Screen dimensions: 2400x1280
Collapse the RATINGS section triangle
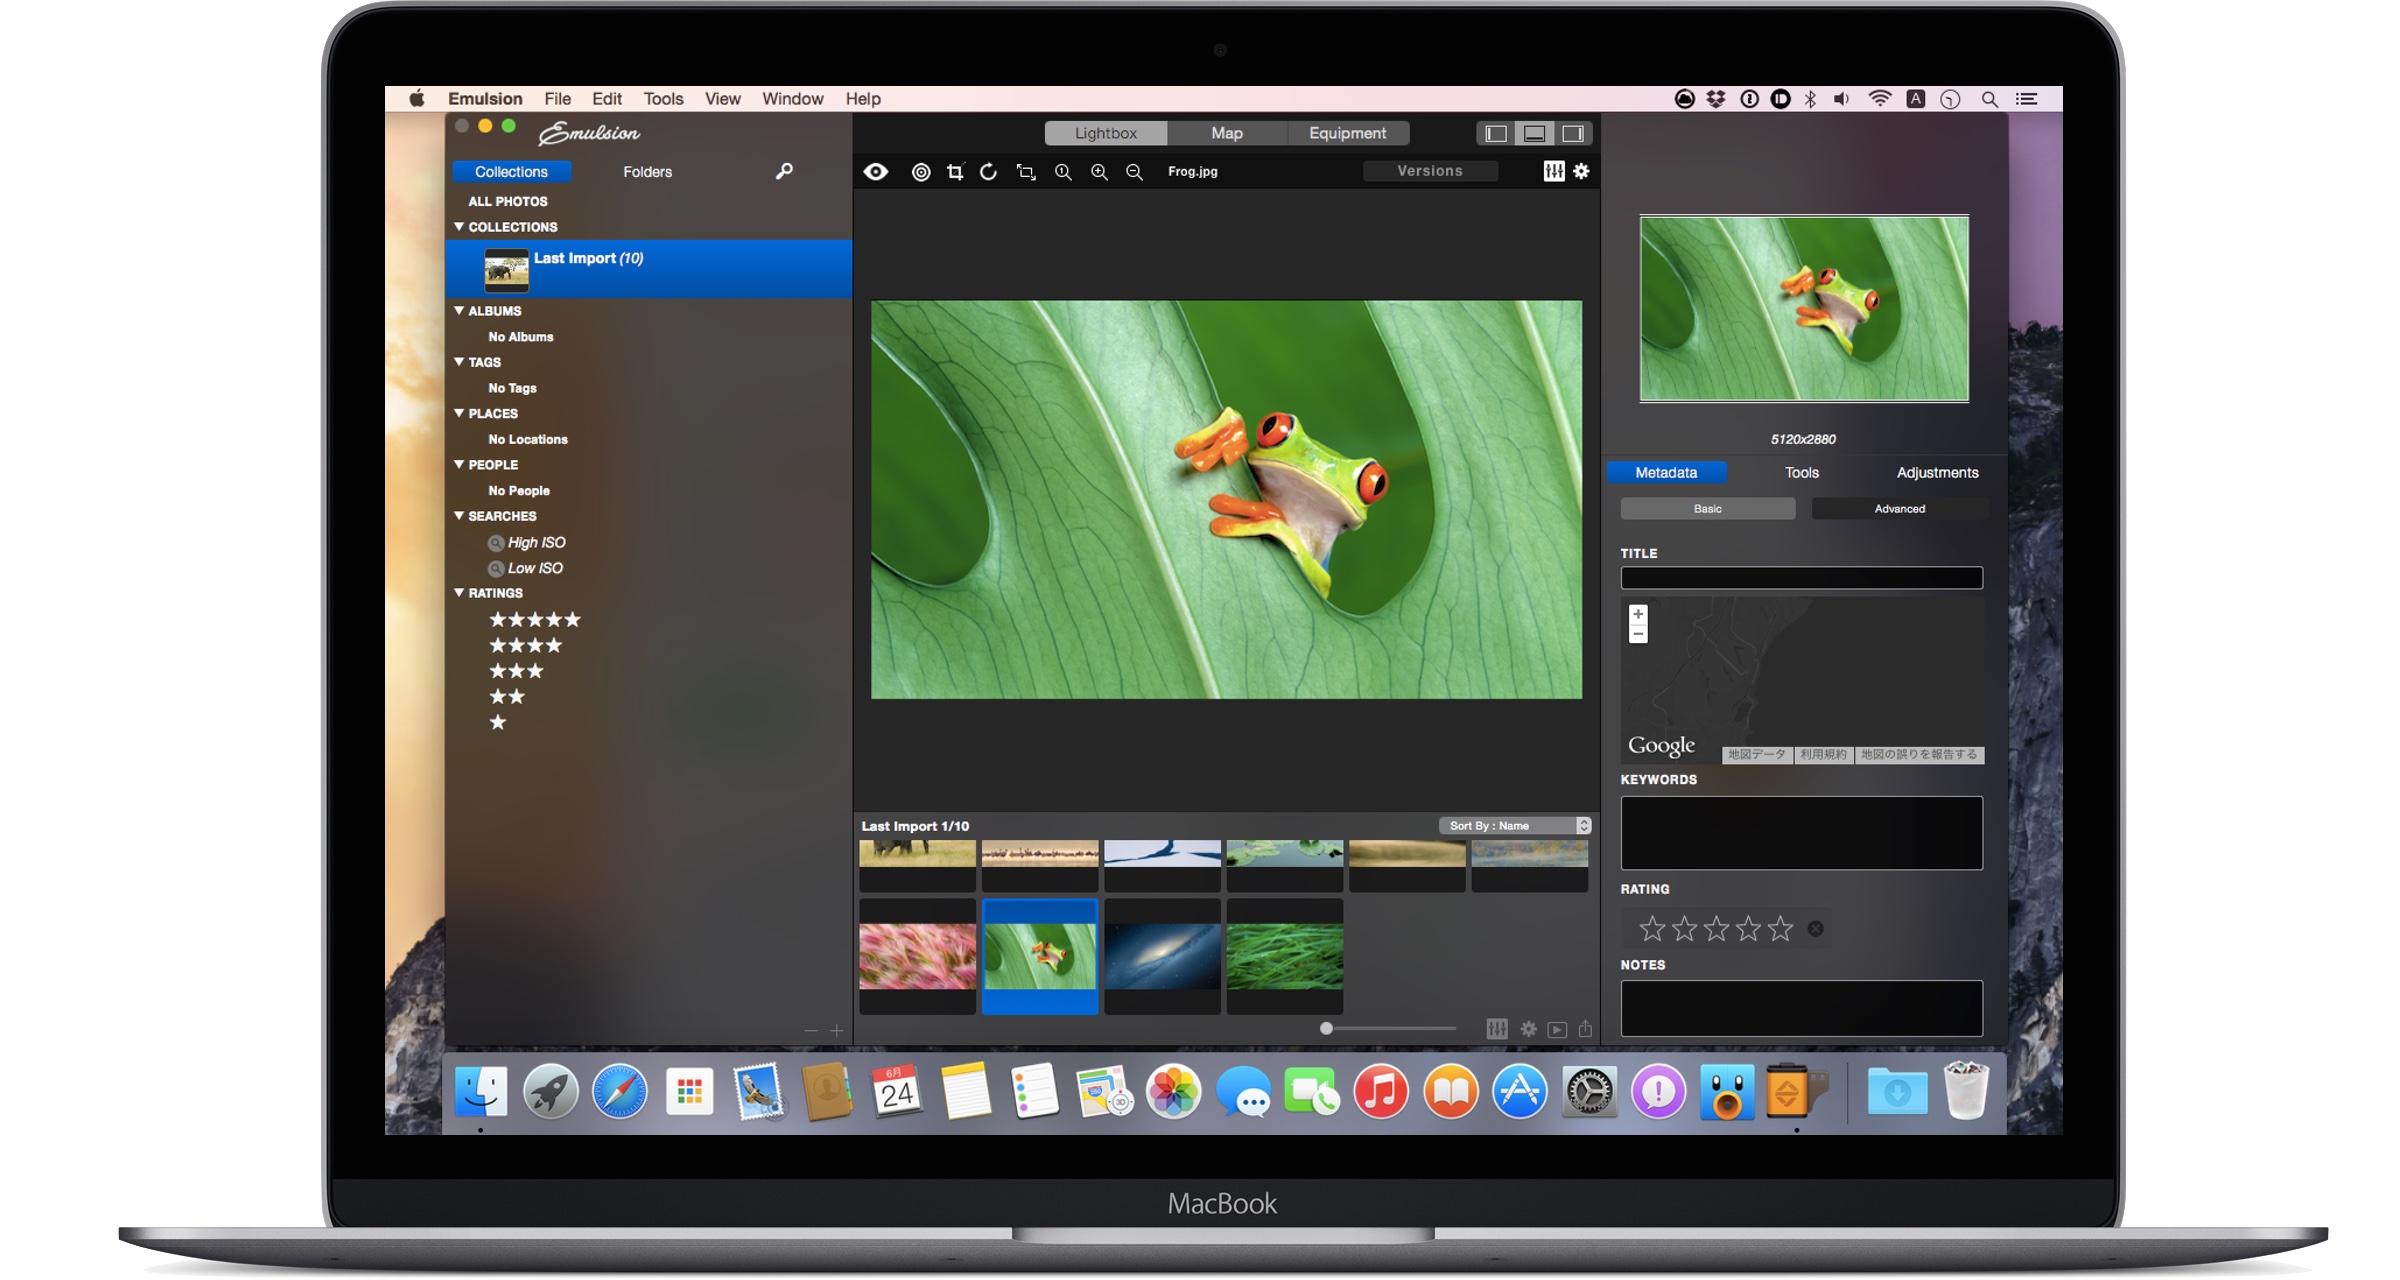tap(459, 593)
